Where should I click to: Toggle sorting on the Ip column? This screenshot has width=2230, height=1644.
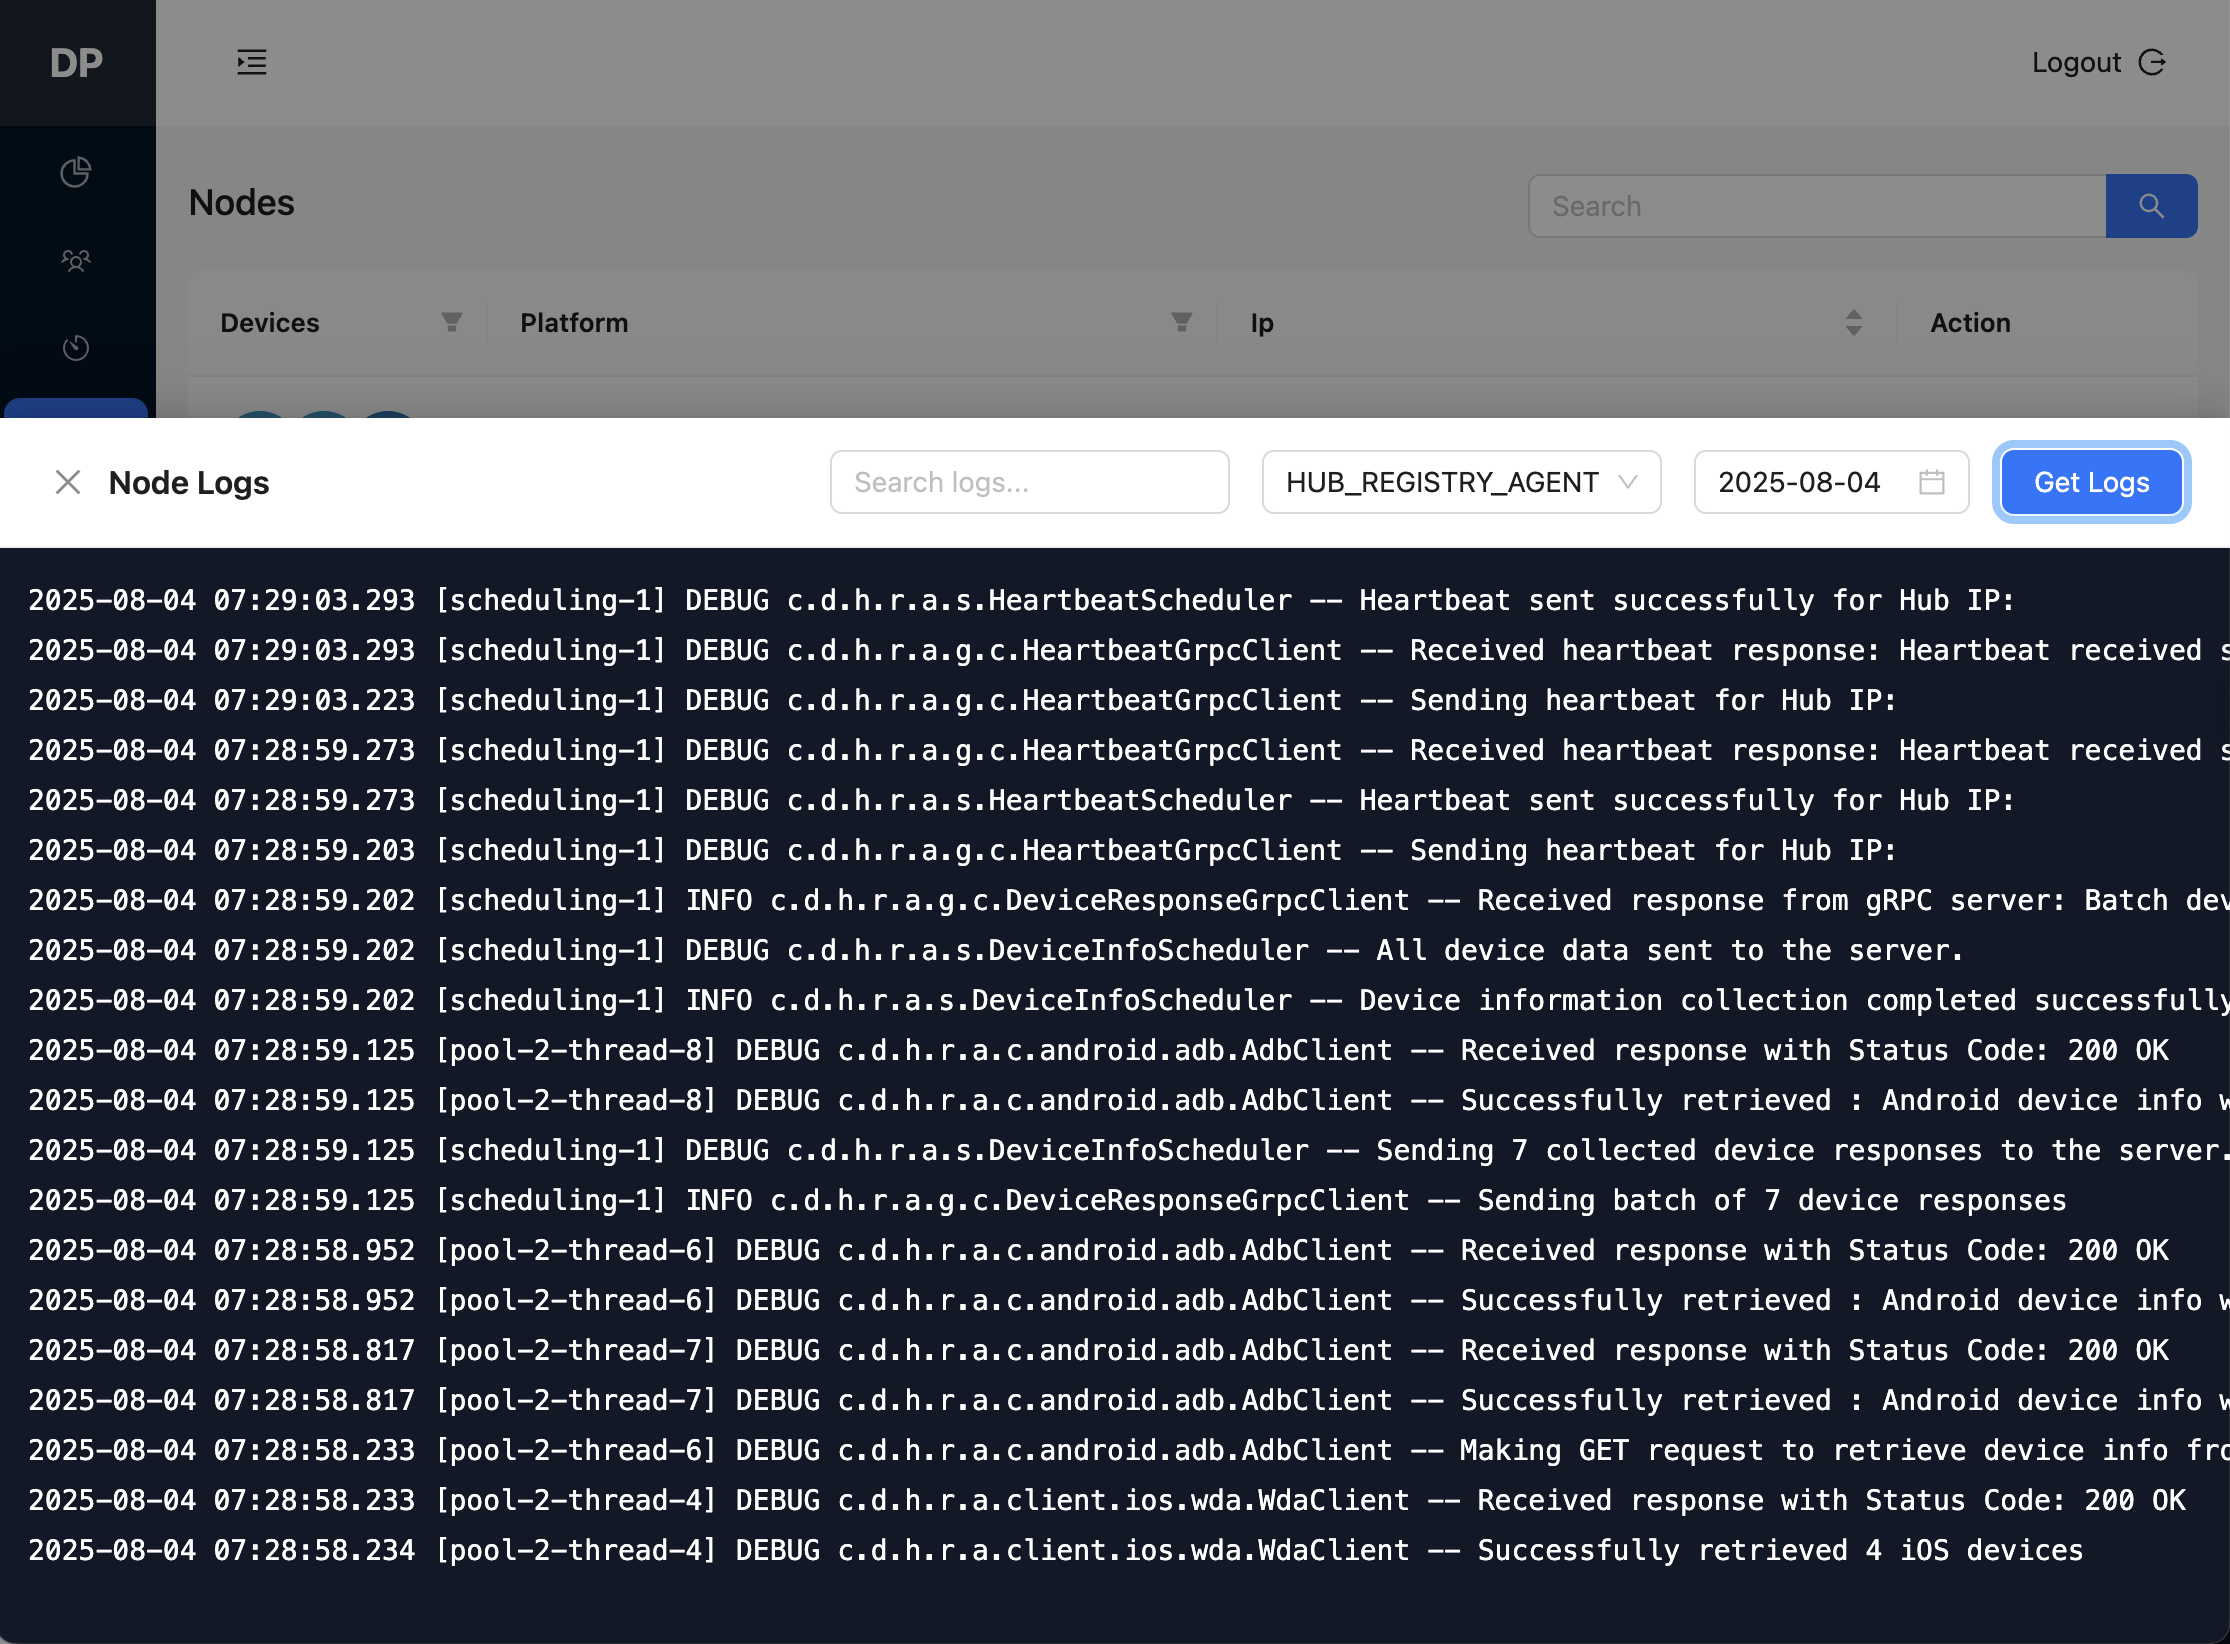click(x=1855, y=322)
